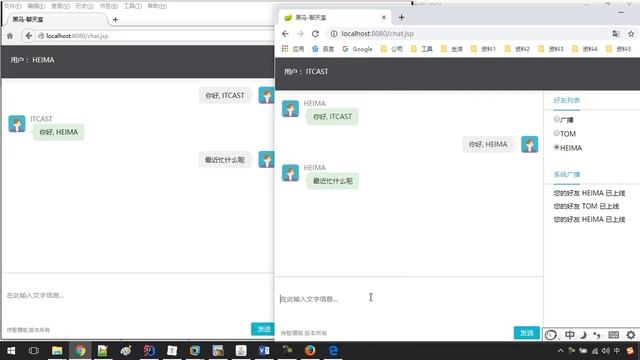Click ITCAST avatar in the Firefox chat
The width and height of the screenshot is (640, 360).
coord(17,124)
